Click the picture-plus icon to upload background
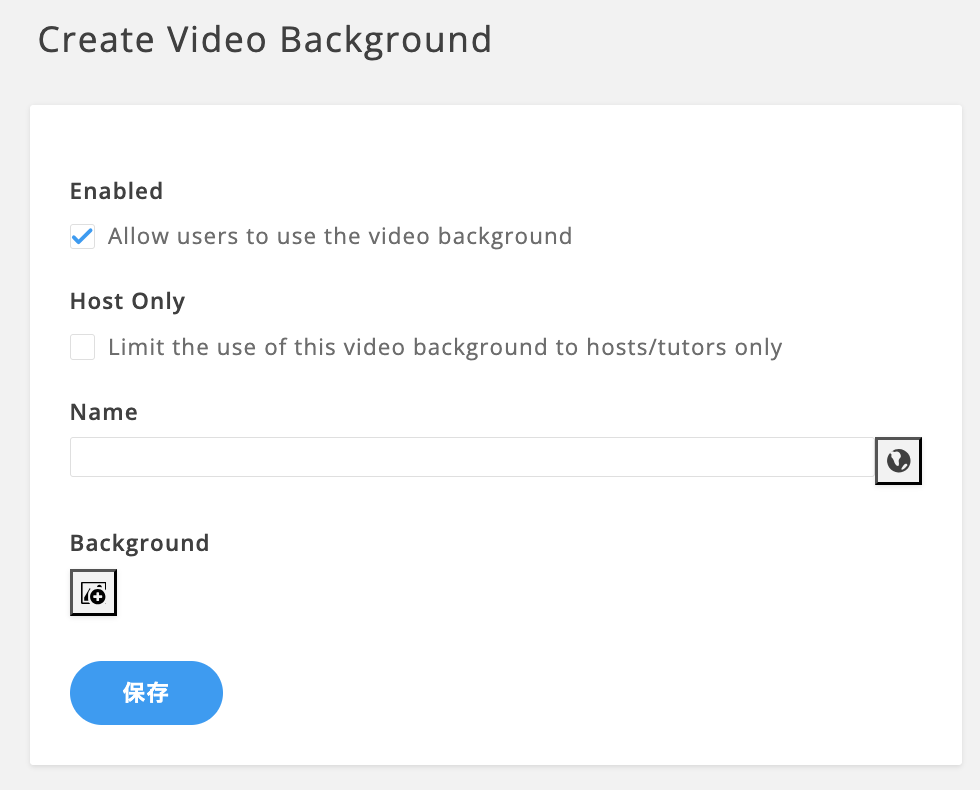Image resolution: width=980 pixels, height=790 pixels. click(x=92, y=592)
